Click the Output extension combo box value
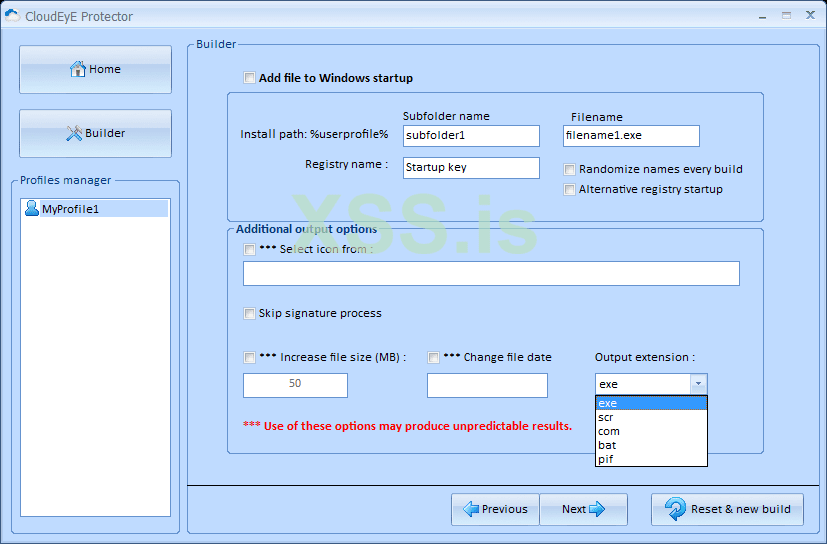The height and width of the screenshot is (544, 827). (x=643, y=384)
